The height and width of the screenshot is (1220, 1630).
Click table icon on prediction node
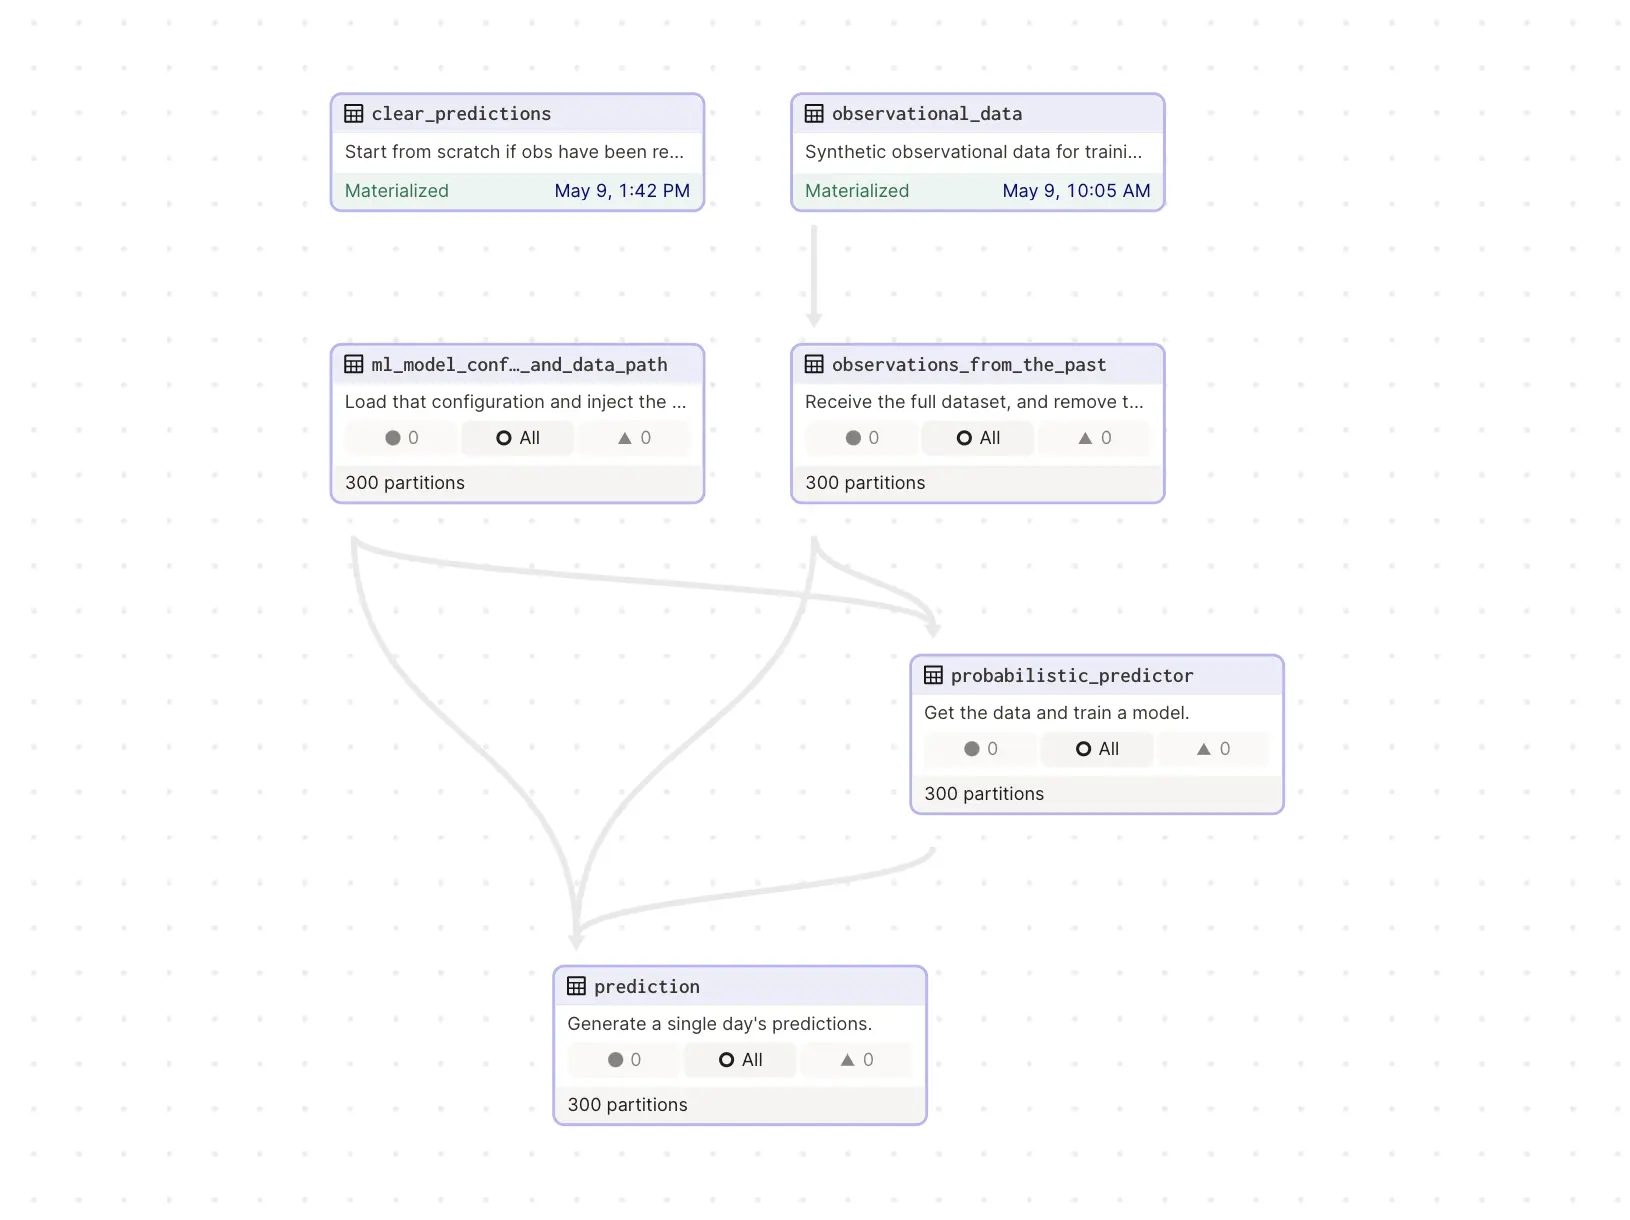click(x=576, y=987)
